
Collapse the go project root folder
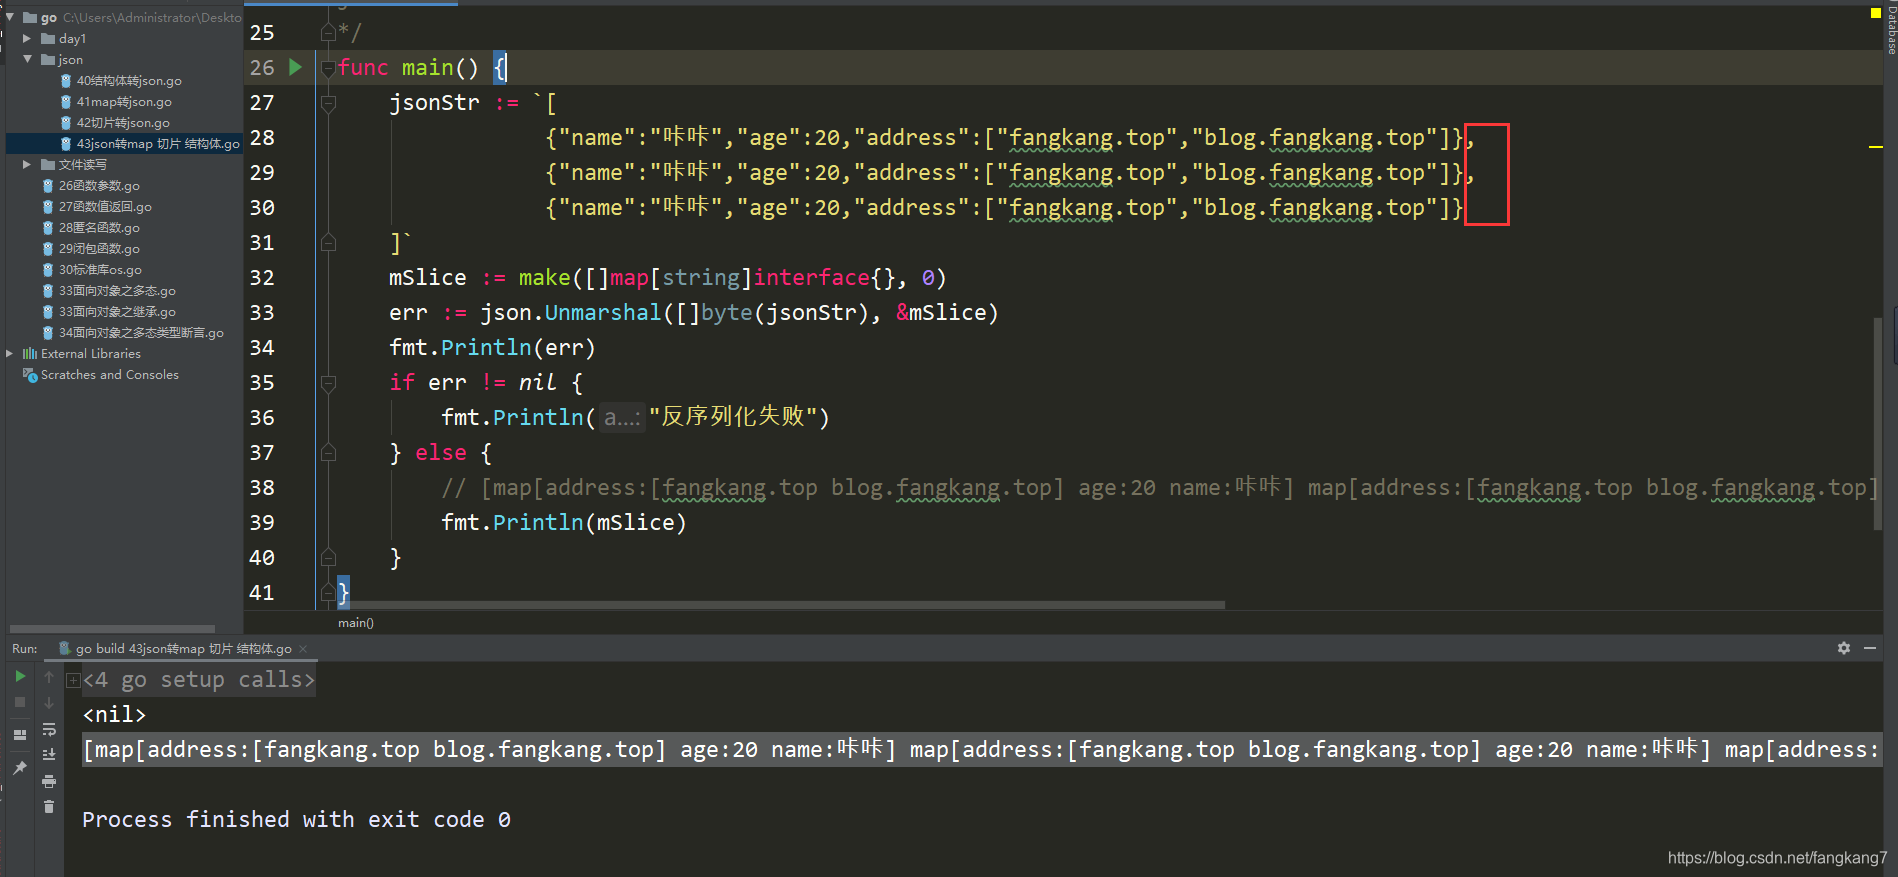point(9,17)
